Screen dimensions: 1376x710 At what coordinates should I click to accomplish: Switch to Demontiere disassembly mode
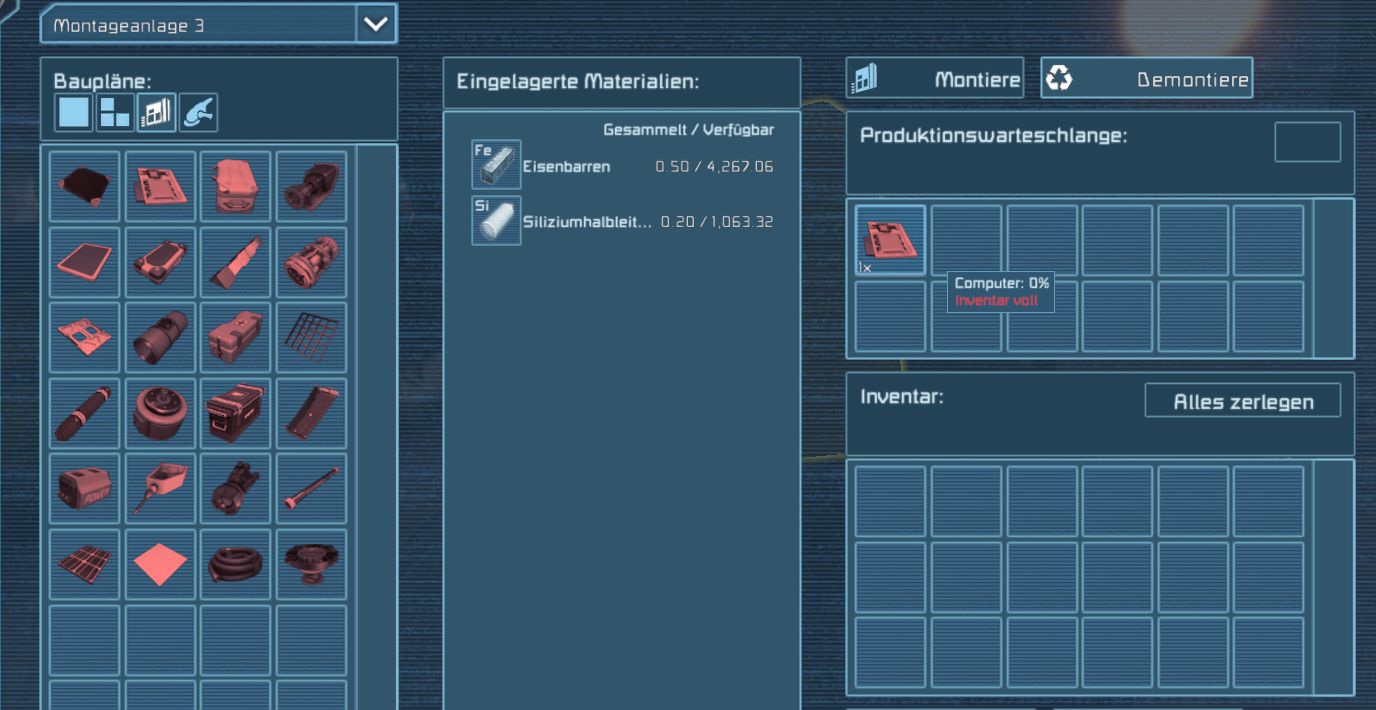[x=1146, y=79]
